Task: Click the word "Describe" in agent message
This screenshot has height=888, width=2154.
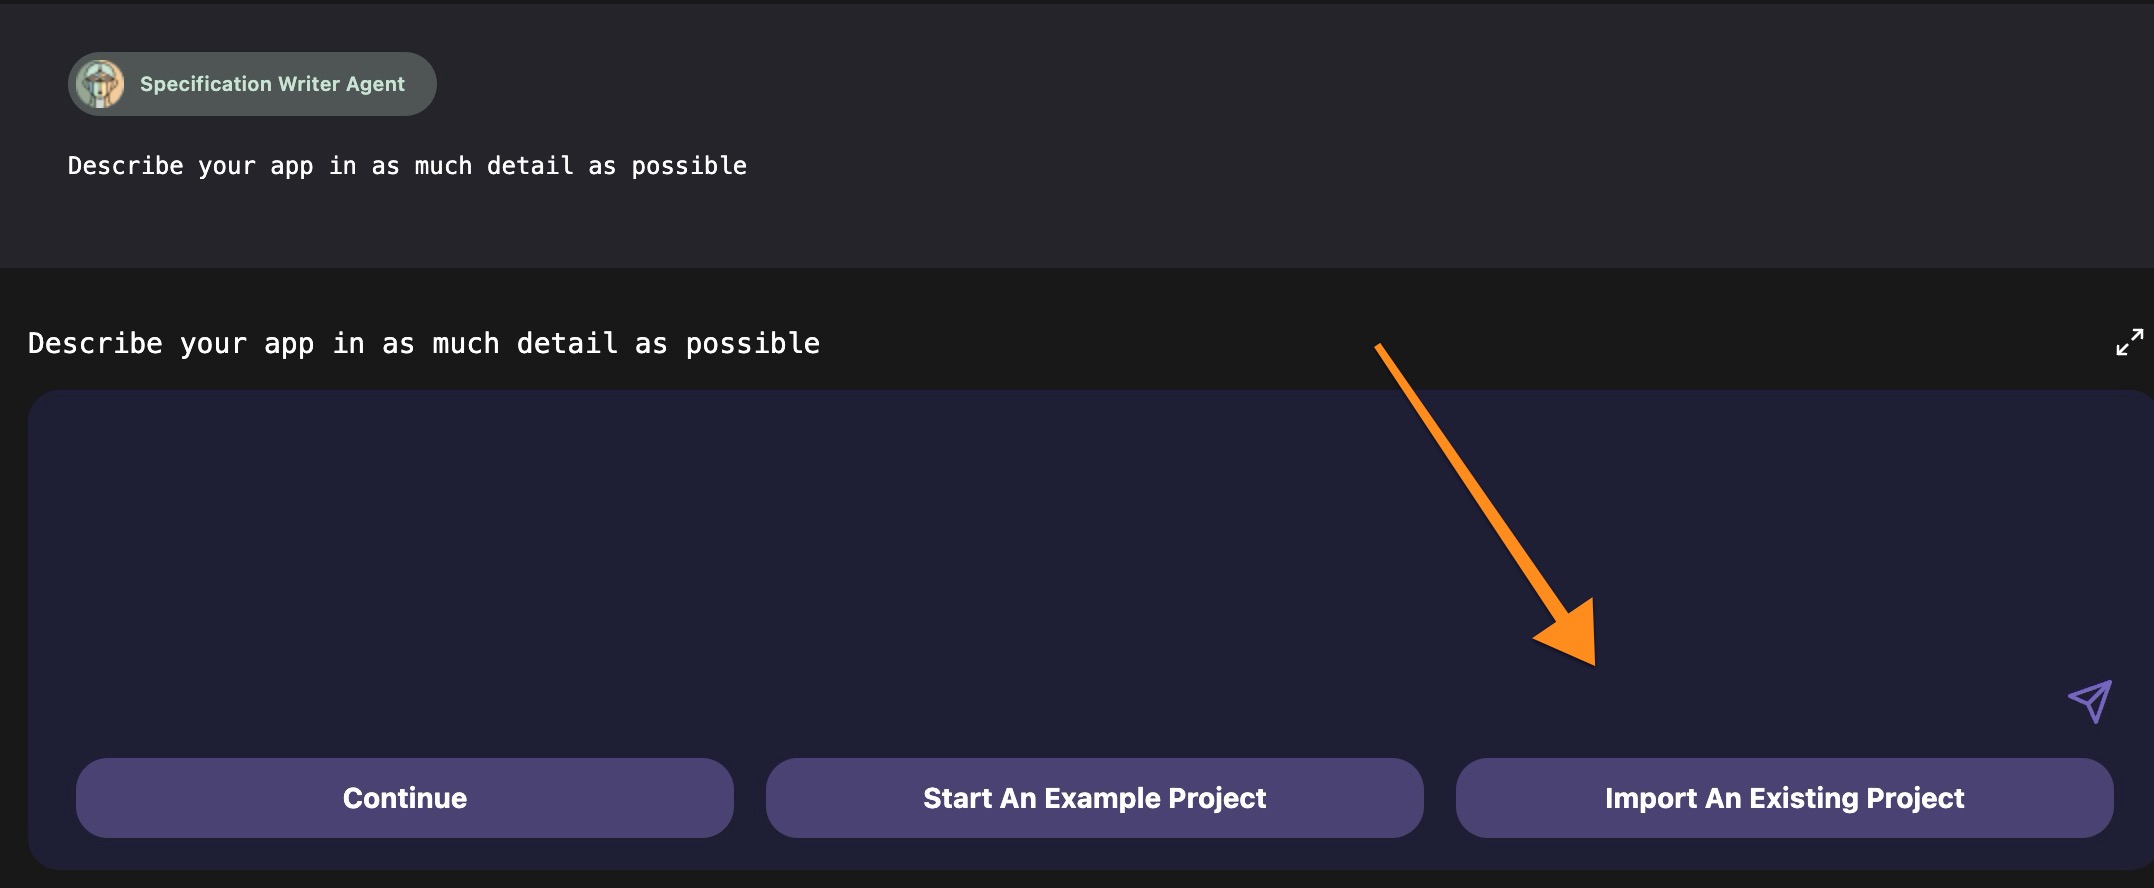Action: pyautogui.click(x=125, y=166)
